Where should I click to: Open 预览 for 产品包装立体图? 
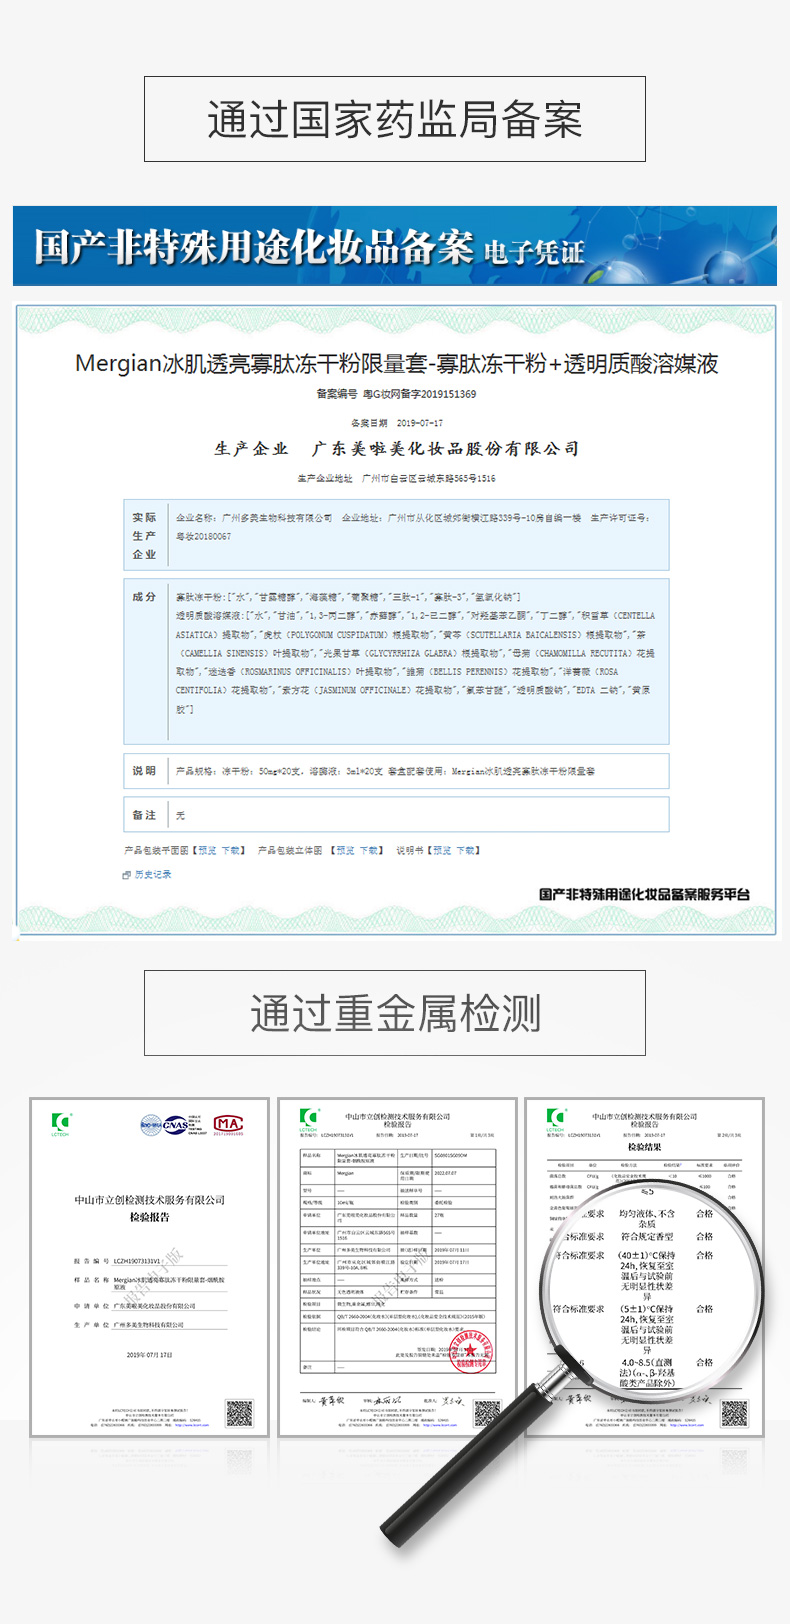point(345,851)
